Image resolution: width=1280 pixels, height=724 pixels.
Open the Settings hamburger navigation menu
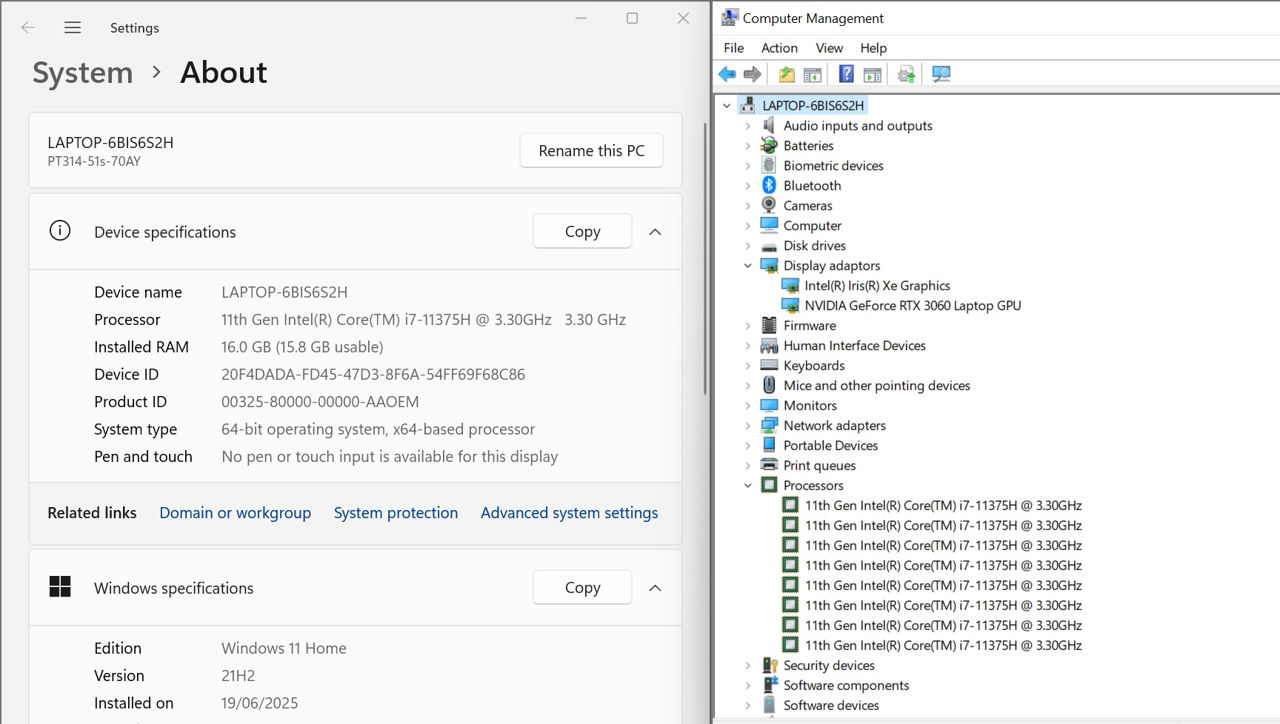pos(72,28)
